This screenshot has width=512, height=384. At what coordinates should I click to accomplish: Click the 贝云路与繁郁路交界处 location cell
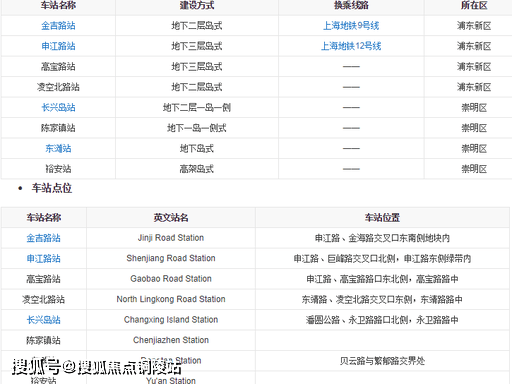tap(382, 361)
